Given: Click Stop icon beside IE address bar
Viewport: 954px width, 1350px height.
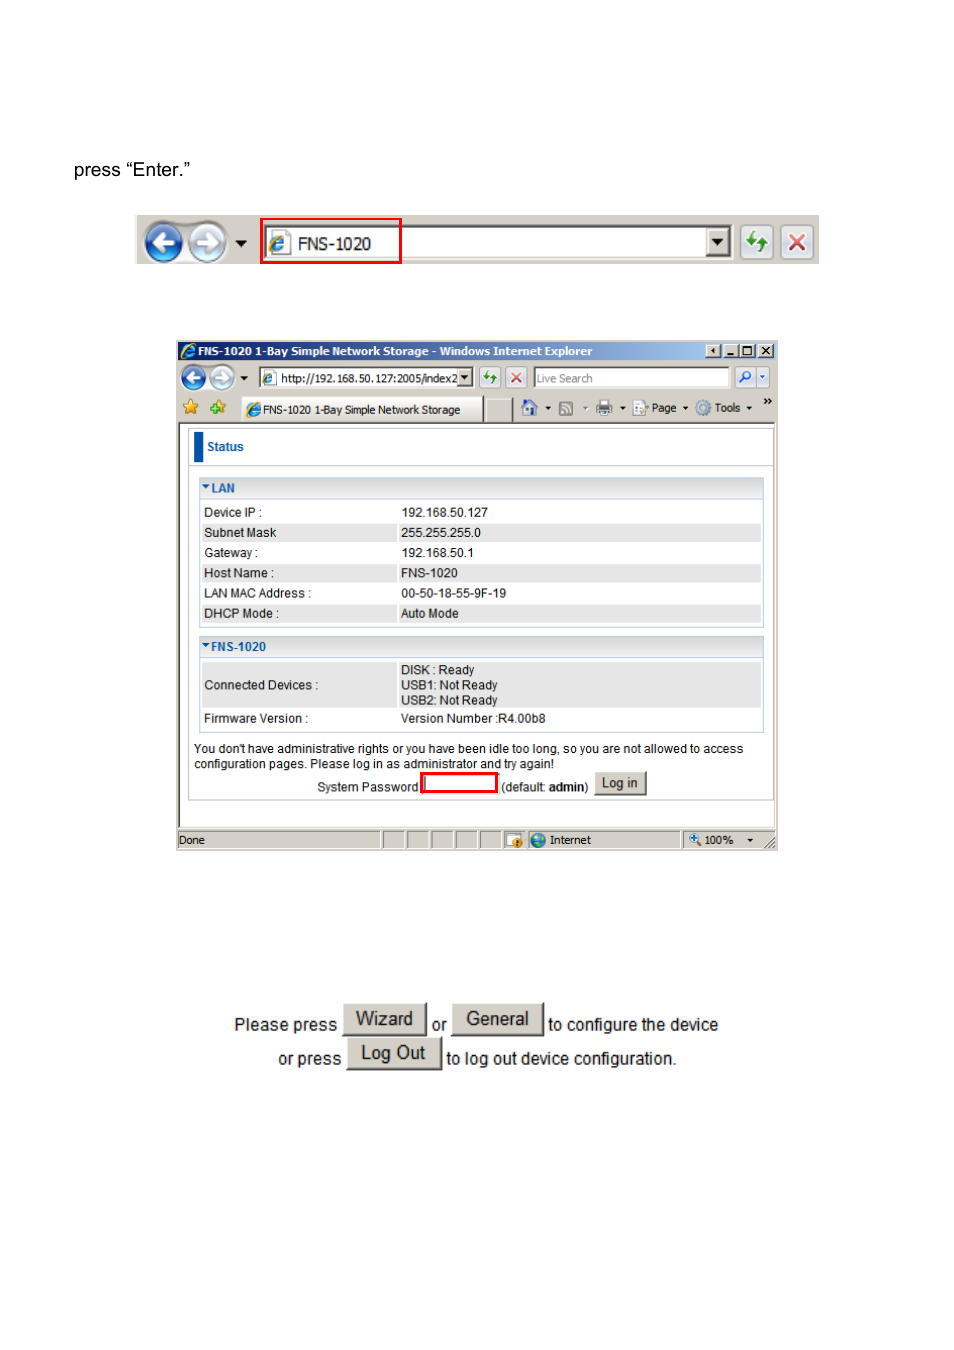Looking at the screenshot, I should (516, 378).
